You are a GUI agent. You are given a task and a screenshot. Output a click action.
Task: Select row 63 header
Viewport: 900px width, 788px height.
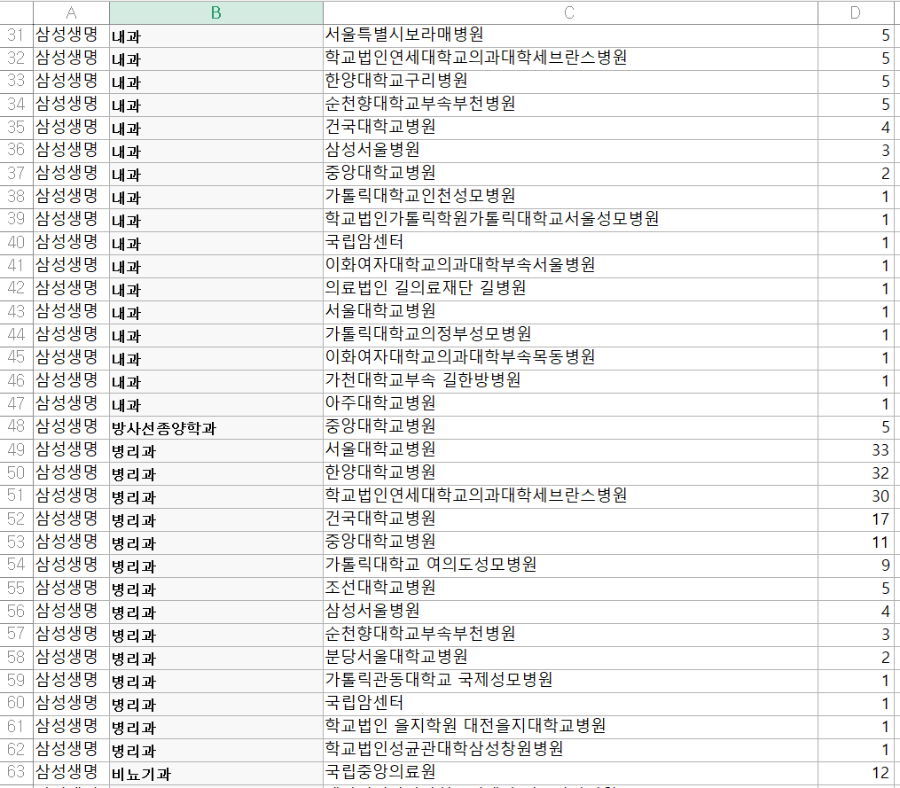click(x=17, y=773)
